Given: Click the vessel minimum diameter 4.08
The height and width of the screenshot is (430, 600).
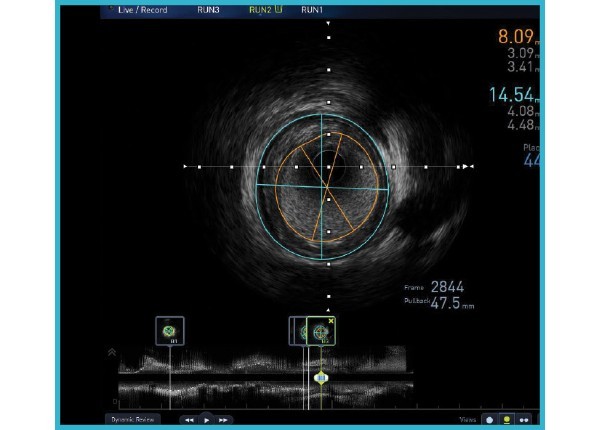Looking at the screenshot, I should pyautogui.click(x=520, y=111).
